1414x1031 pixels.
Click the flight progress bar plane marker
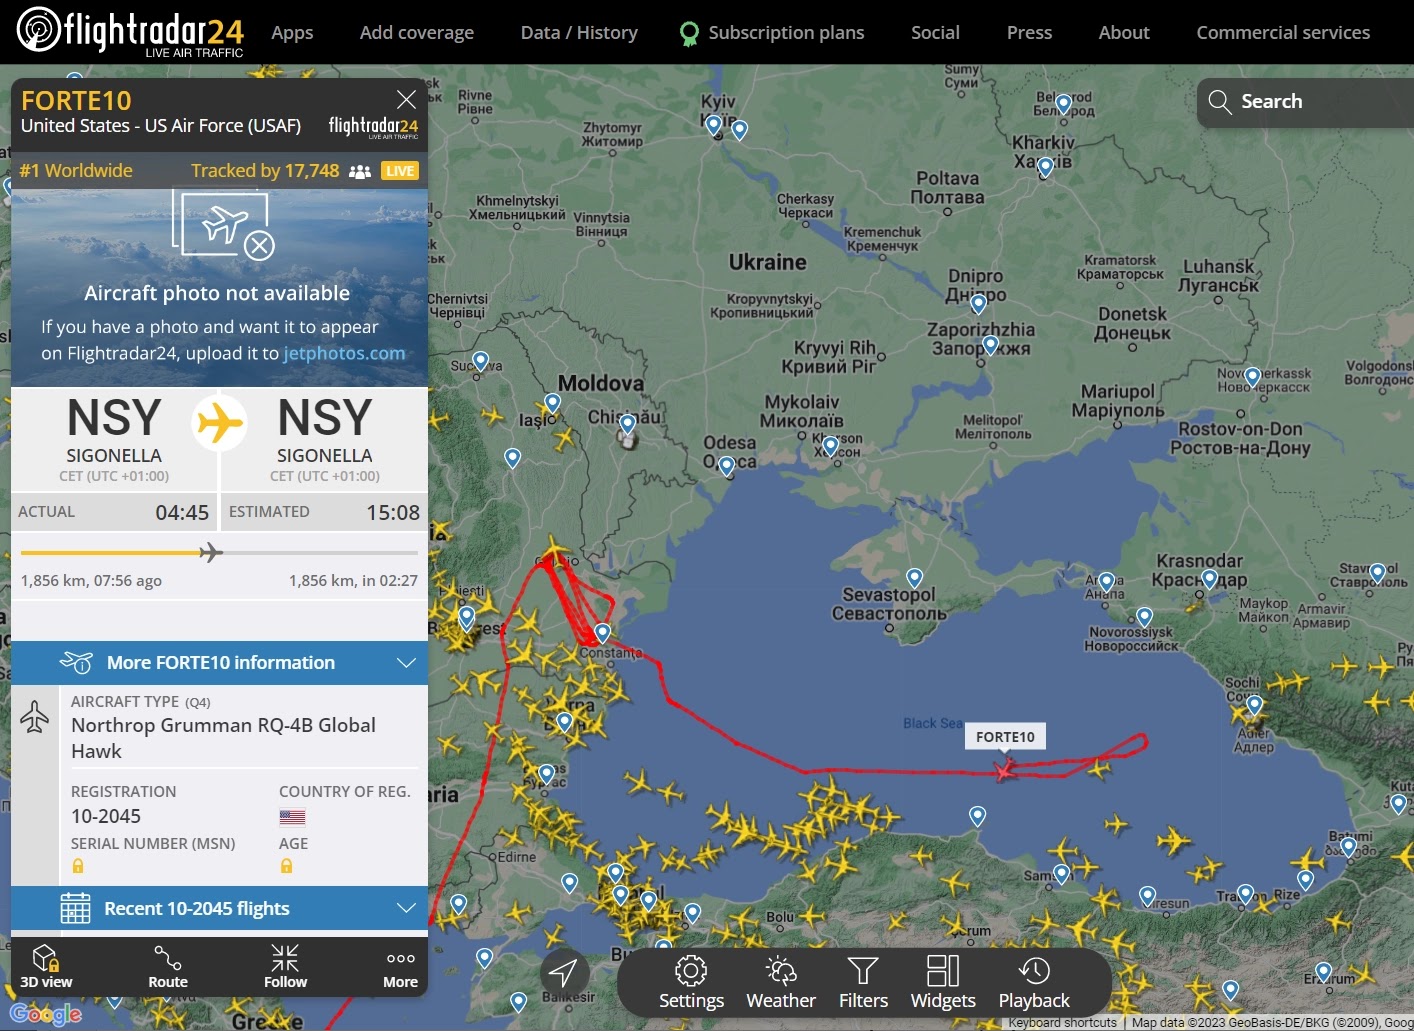click(x=210, y=552)
